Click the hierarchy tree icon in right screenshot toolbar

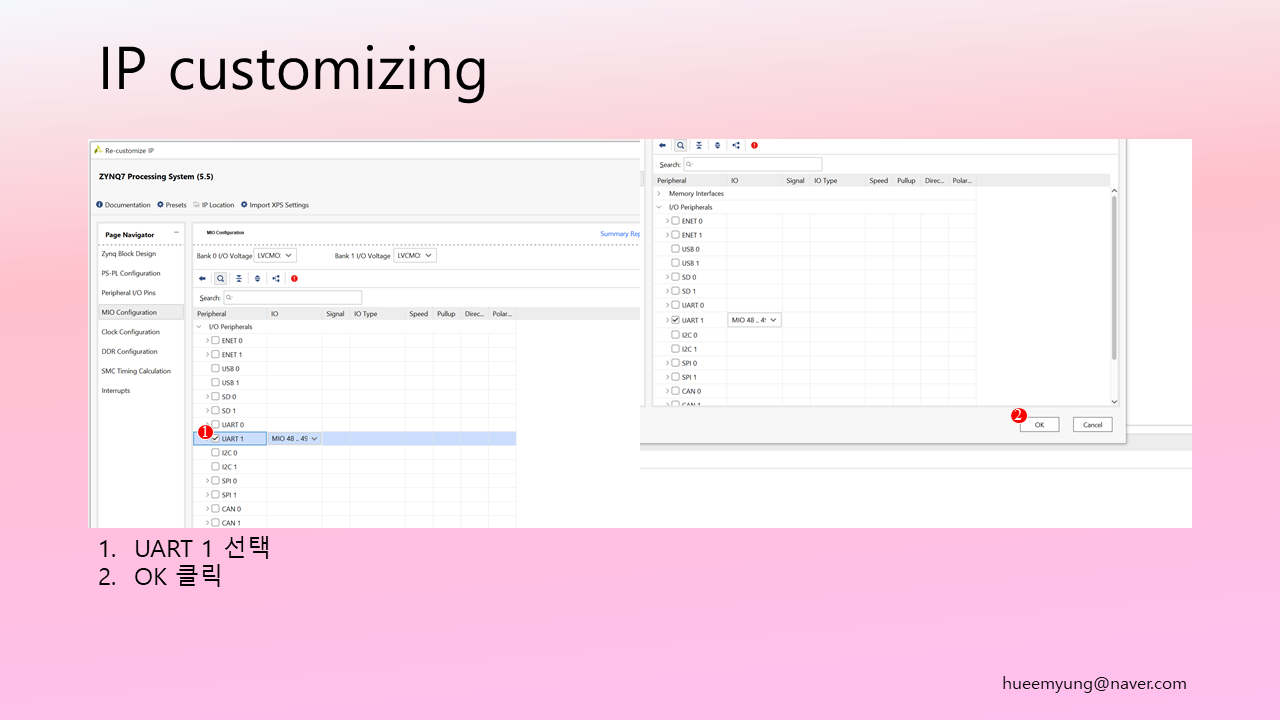(736, 145)
